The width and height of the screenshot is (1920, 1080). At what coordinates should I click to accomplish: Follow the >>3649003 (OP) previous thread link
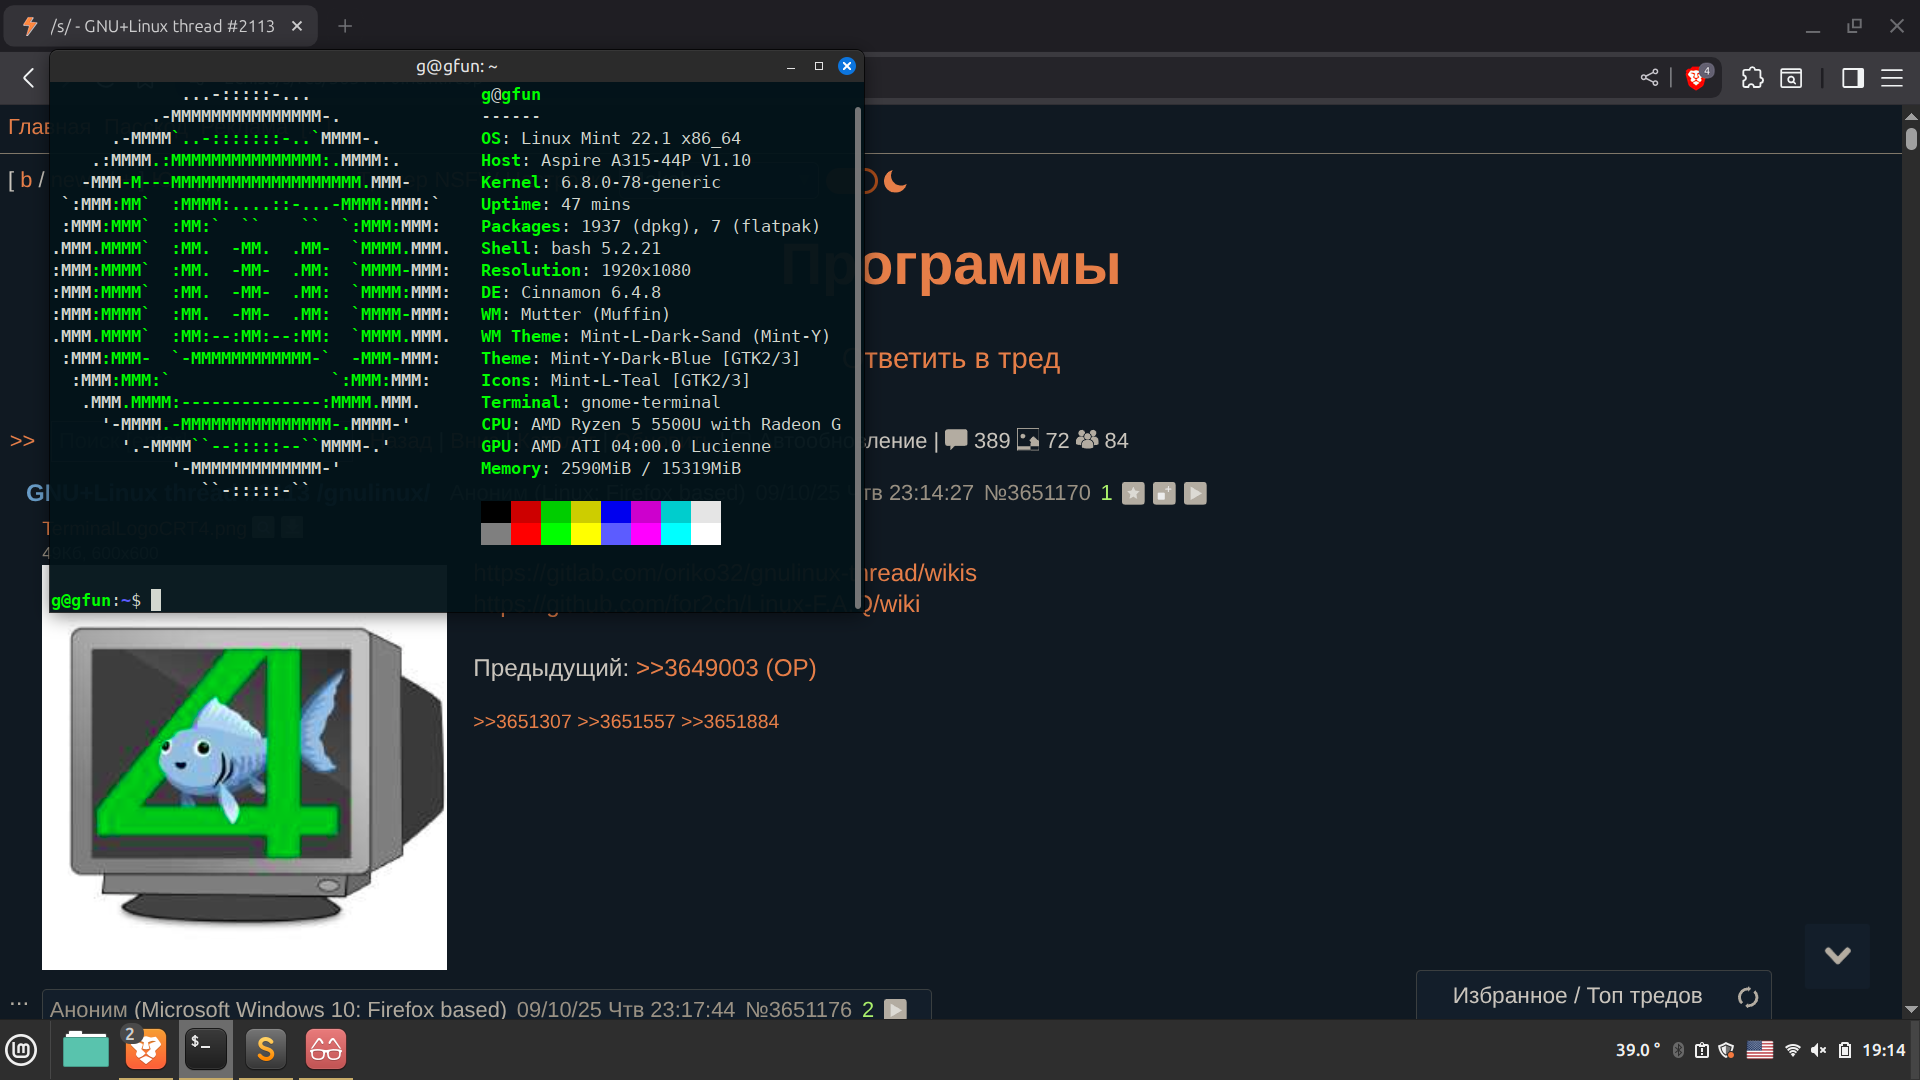(726, 668)
